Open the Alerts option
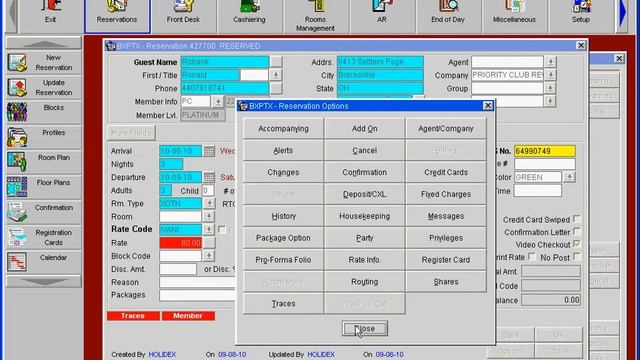Screen dimensions: 640x360 pyautogui.click(x=283, y=151)
